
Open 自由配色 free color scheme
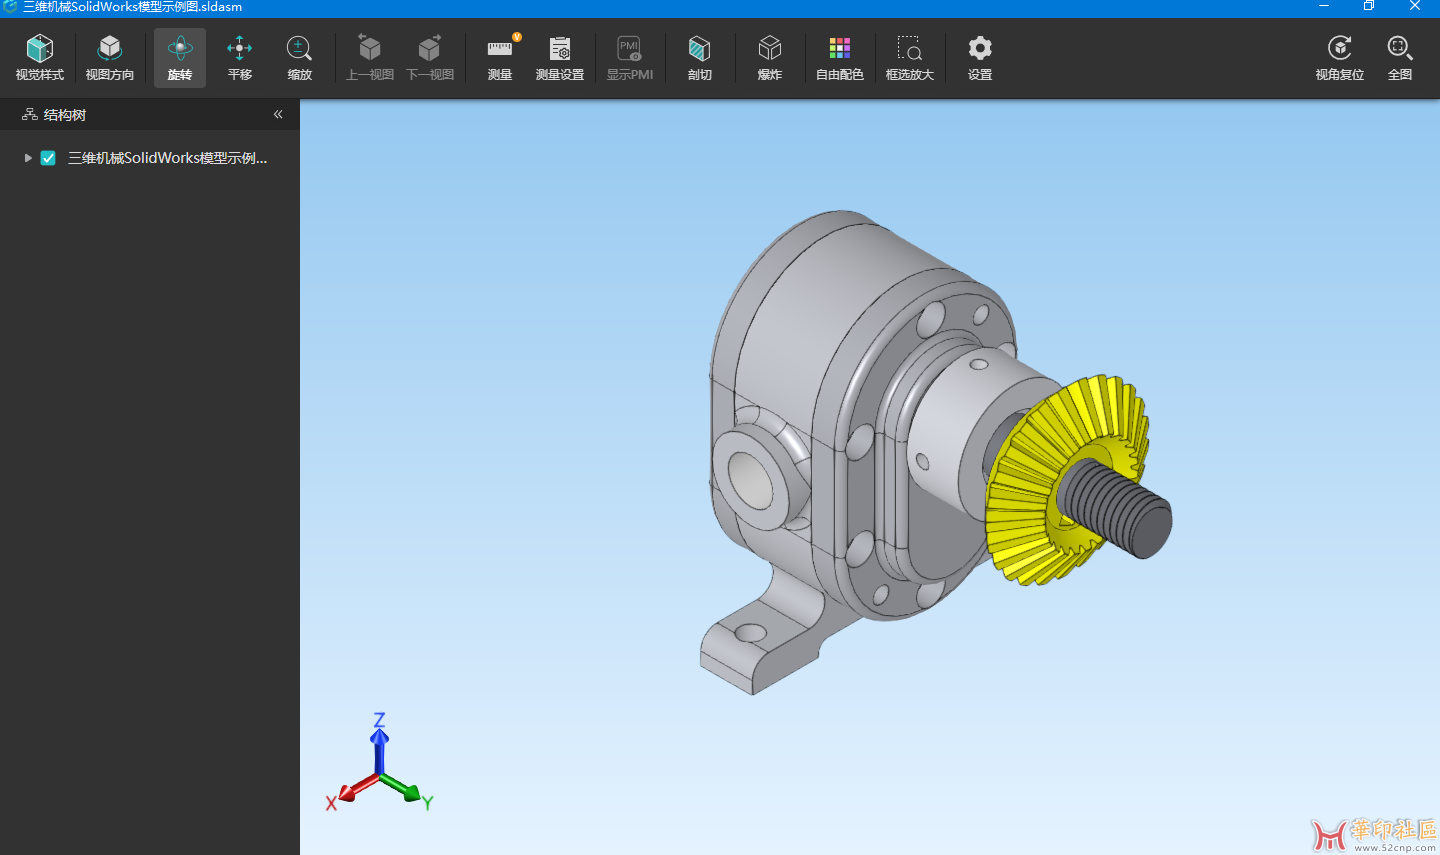pyautogui.click(x=840, y=58)
